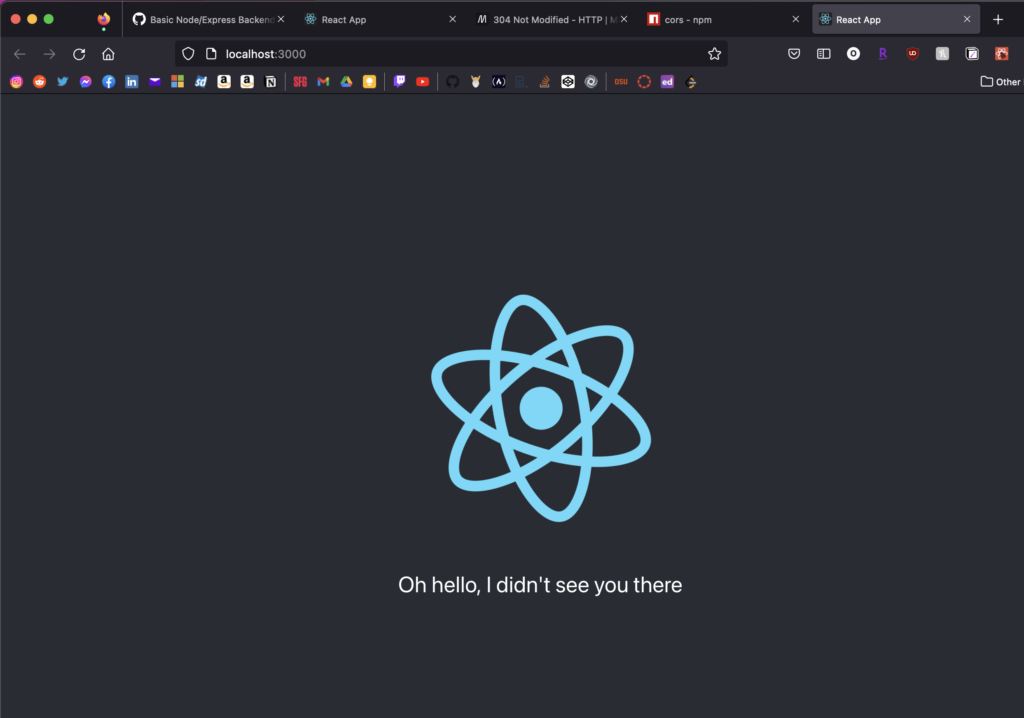This screenshot has width=1024, height=718.
Task: Open the CodePen bookmark
Action: (x=568, y=82)
